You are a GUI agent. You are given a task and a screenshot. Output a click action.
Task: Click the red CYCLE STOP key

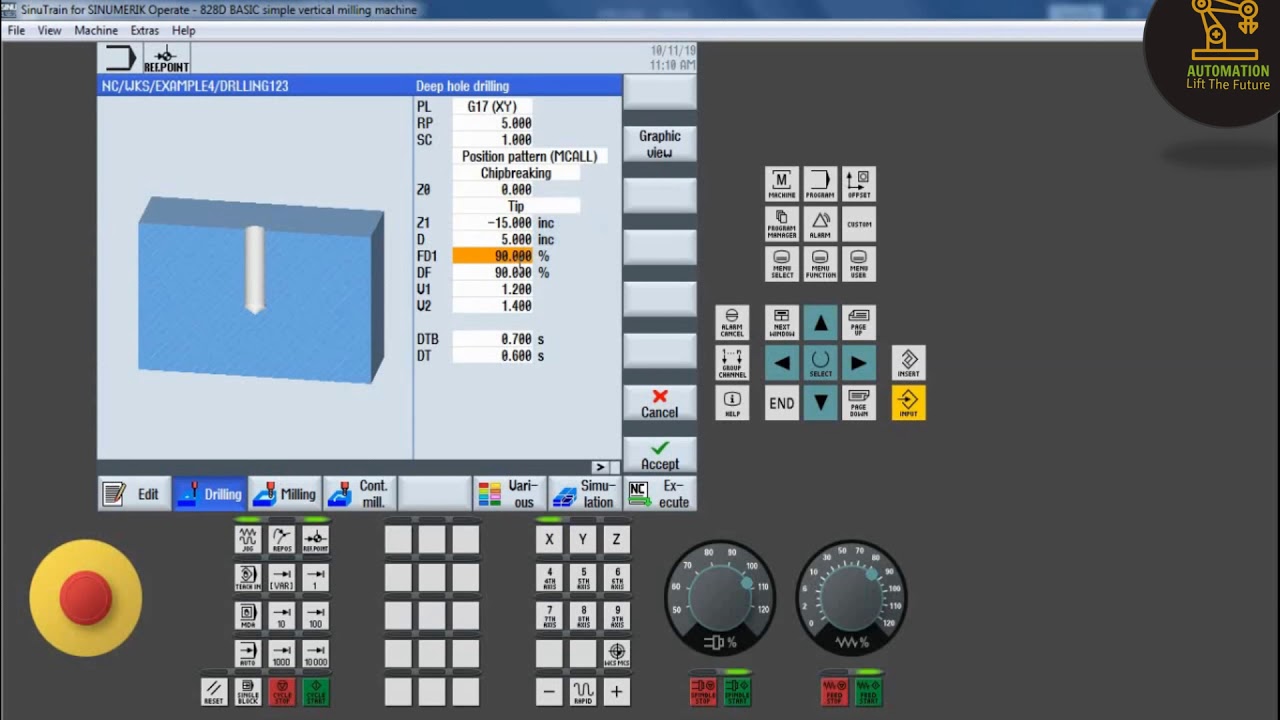282,692
